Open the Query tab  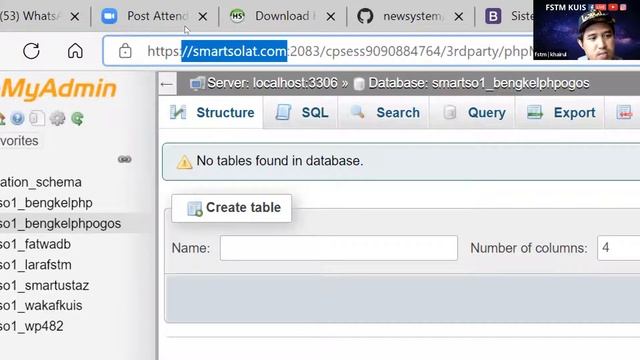473,113
